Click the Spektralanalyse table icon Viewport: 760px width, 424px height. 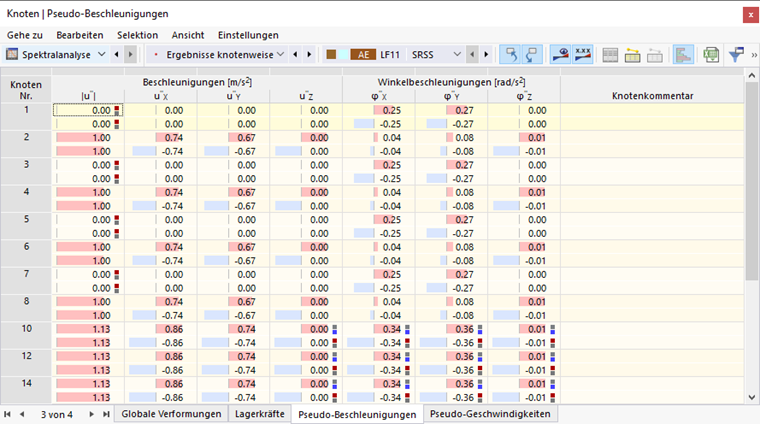tap(12, 54)
